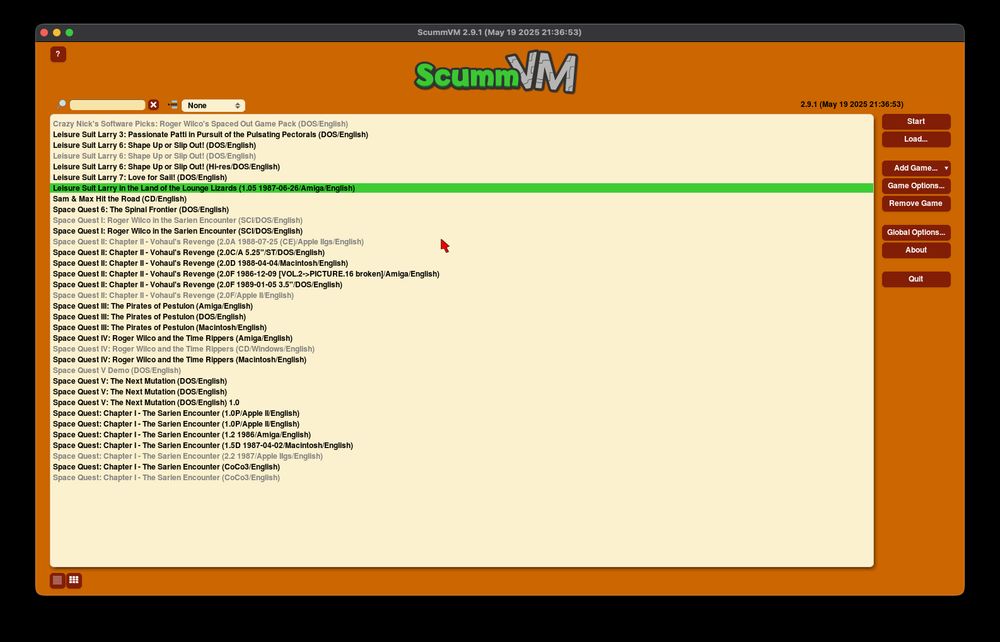
Task: Select Sarien Encounter 1.2 1986 Amiga entry
Action: click(x=462, y=435)
